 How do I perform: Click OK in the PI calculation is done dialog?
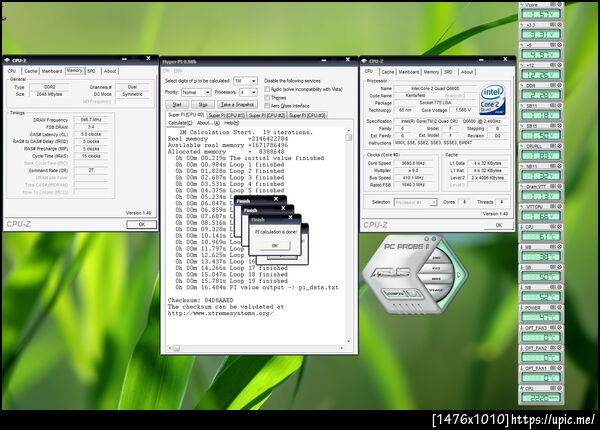click(275, 246)
